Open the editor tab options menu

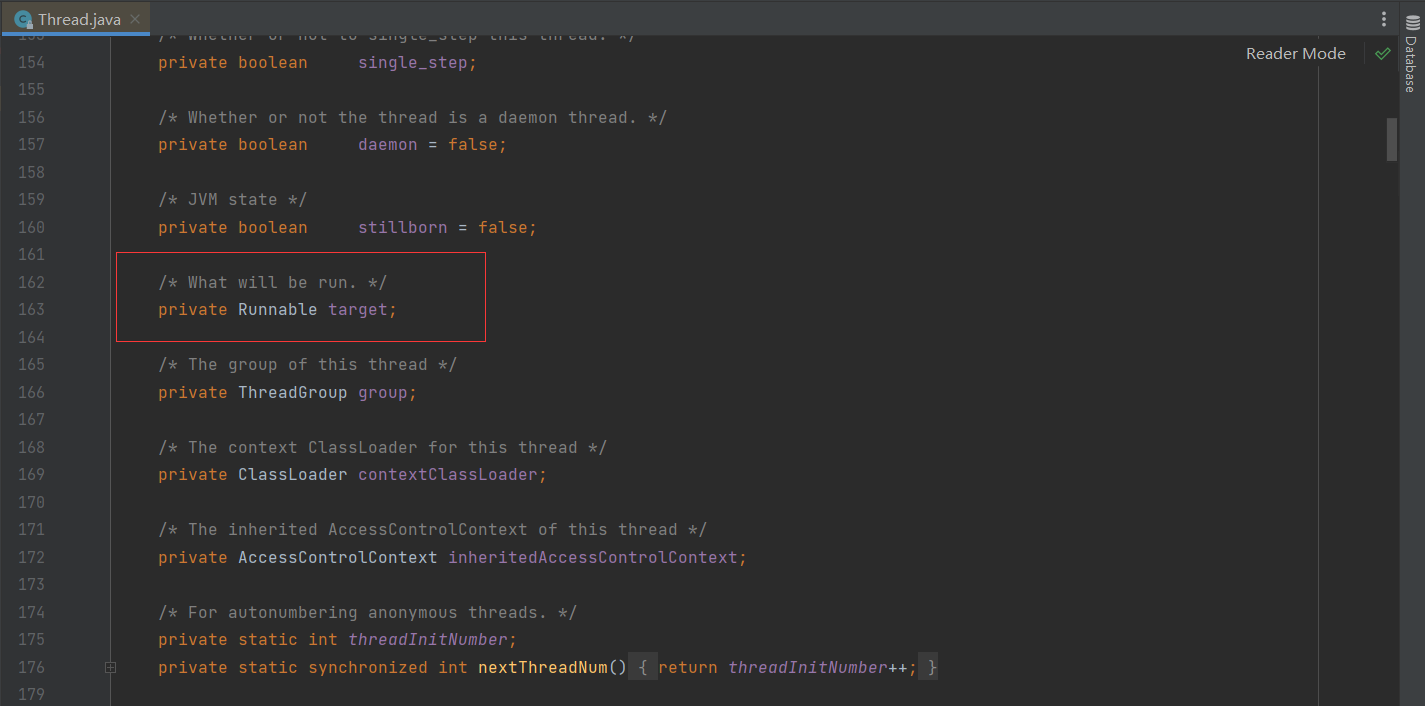pos(1384,19)
